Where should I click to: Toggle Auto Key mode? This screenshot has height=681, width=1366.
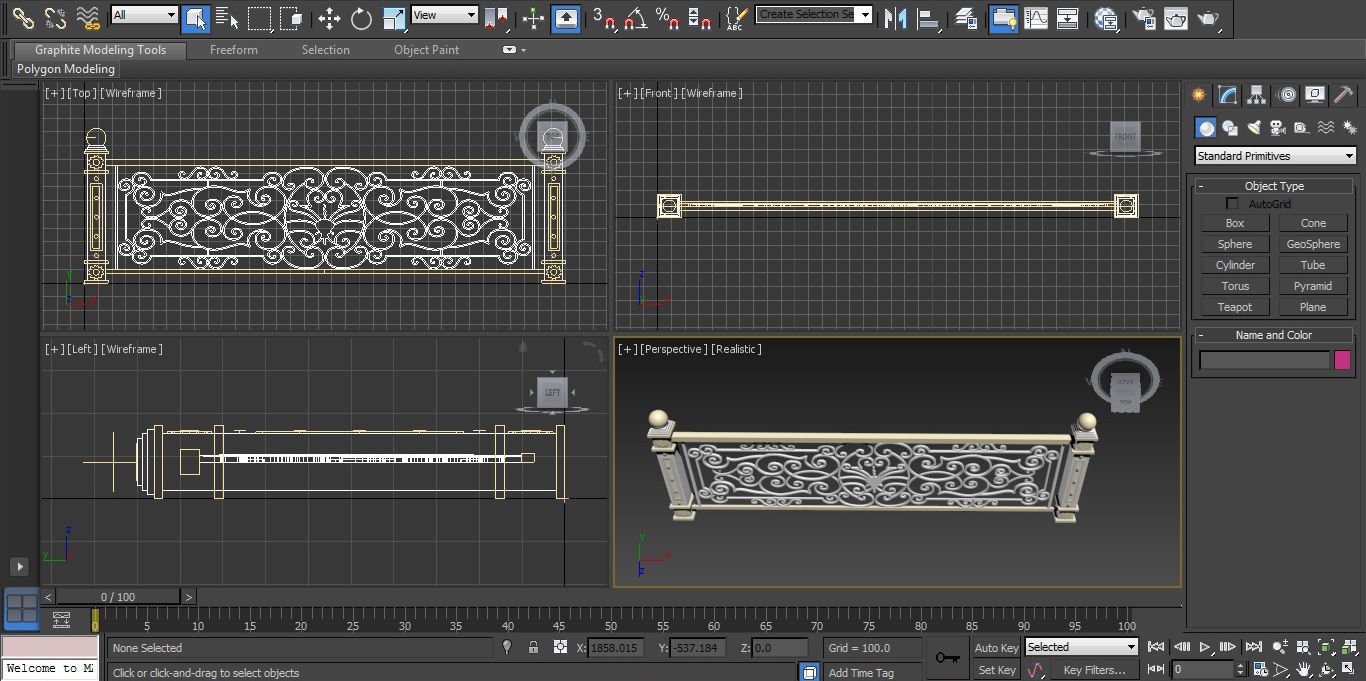[x=996, y=648]
